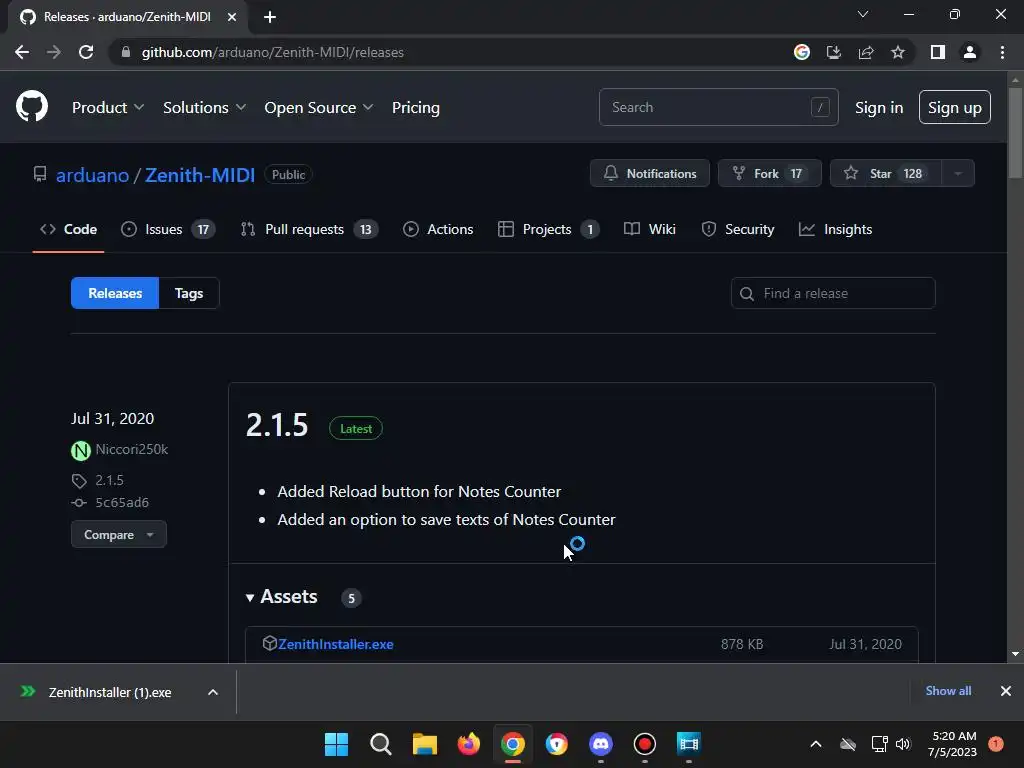Viewport: 1024px width, 768px height.
Task: Bookmark this page with the star icon
Action: 898,52
